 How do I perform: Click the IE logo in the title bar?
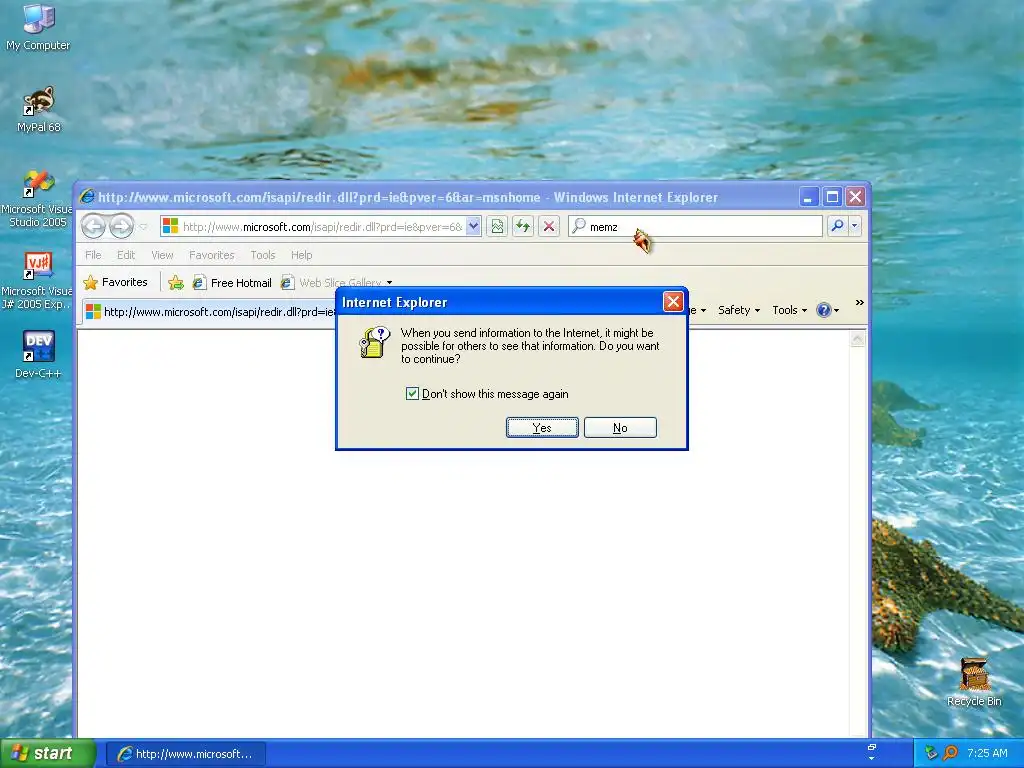(87, 197)
